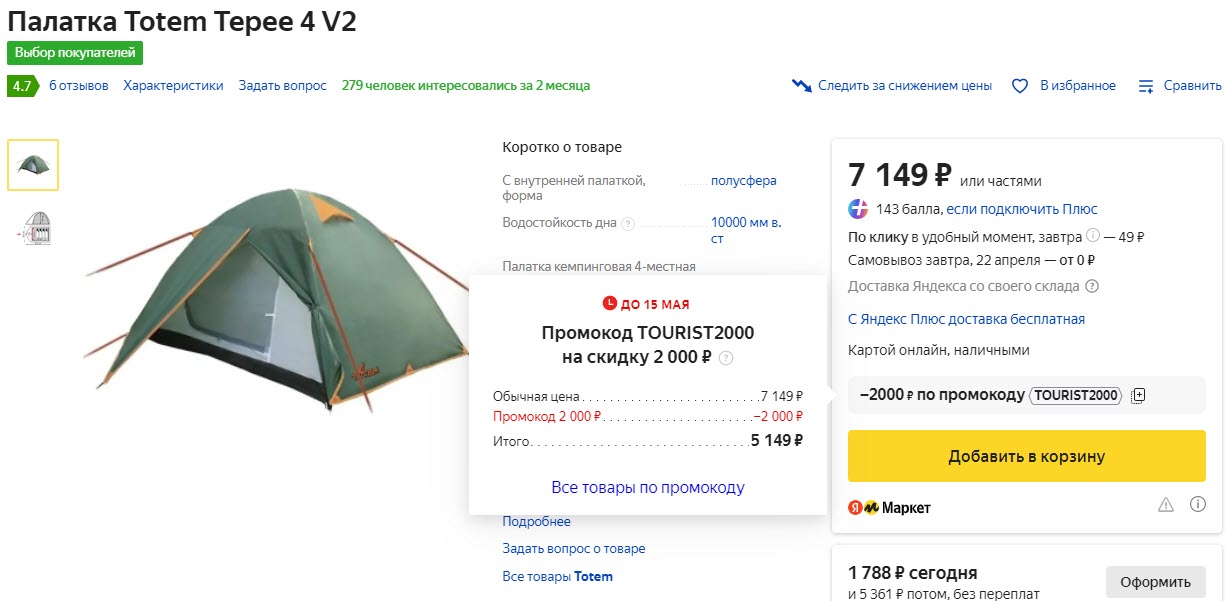Click the question mark next to Водостойкость дна

pos(628,223)
